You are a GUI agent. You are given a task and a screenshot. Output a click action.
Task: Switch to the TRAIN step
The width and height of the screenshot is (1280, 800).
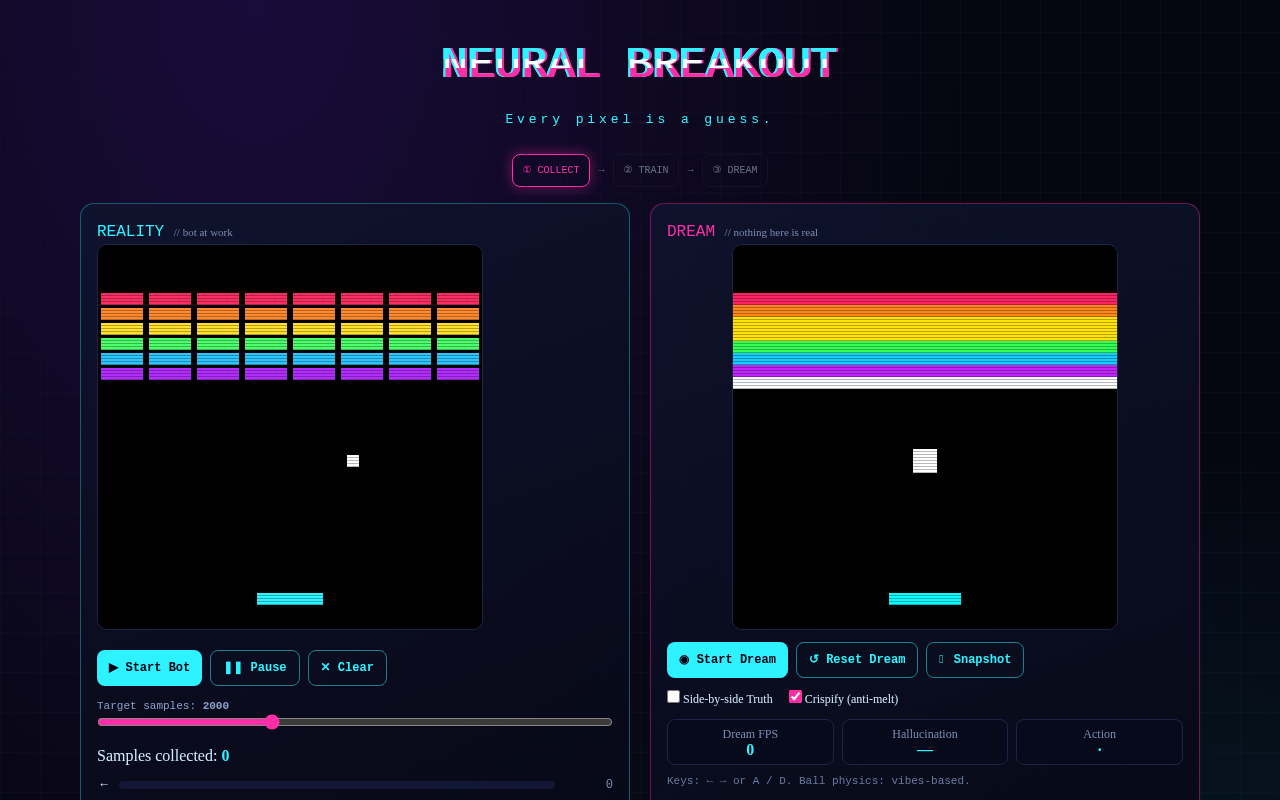pyautogui.click(x=646, y=170)
